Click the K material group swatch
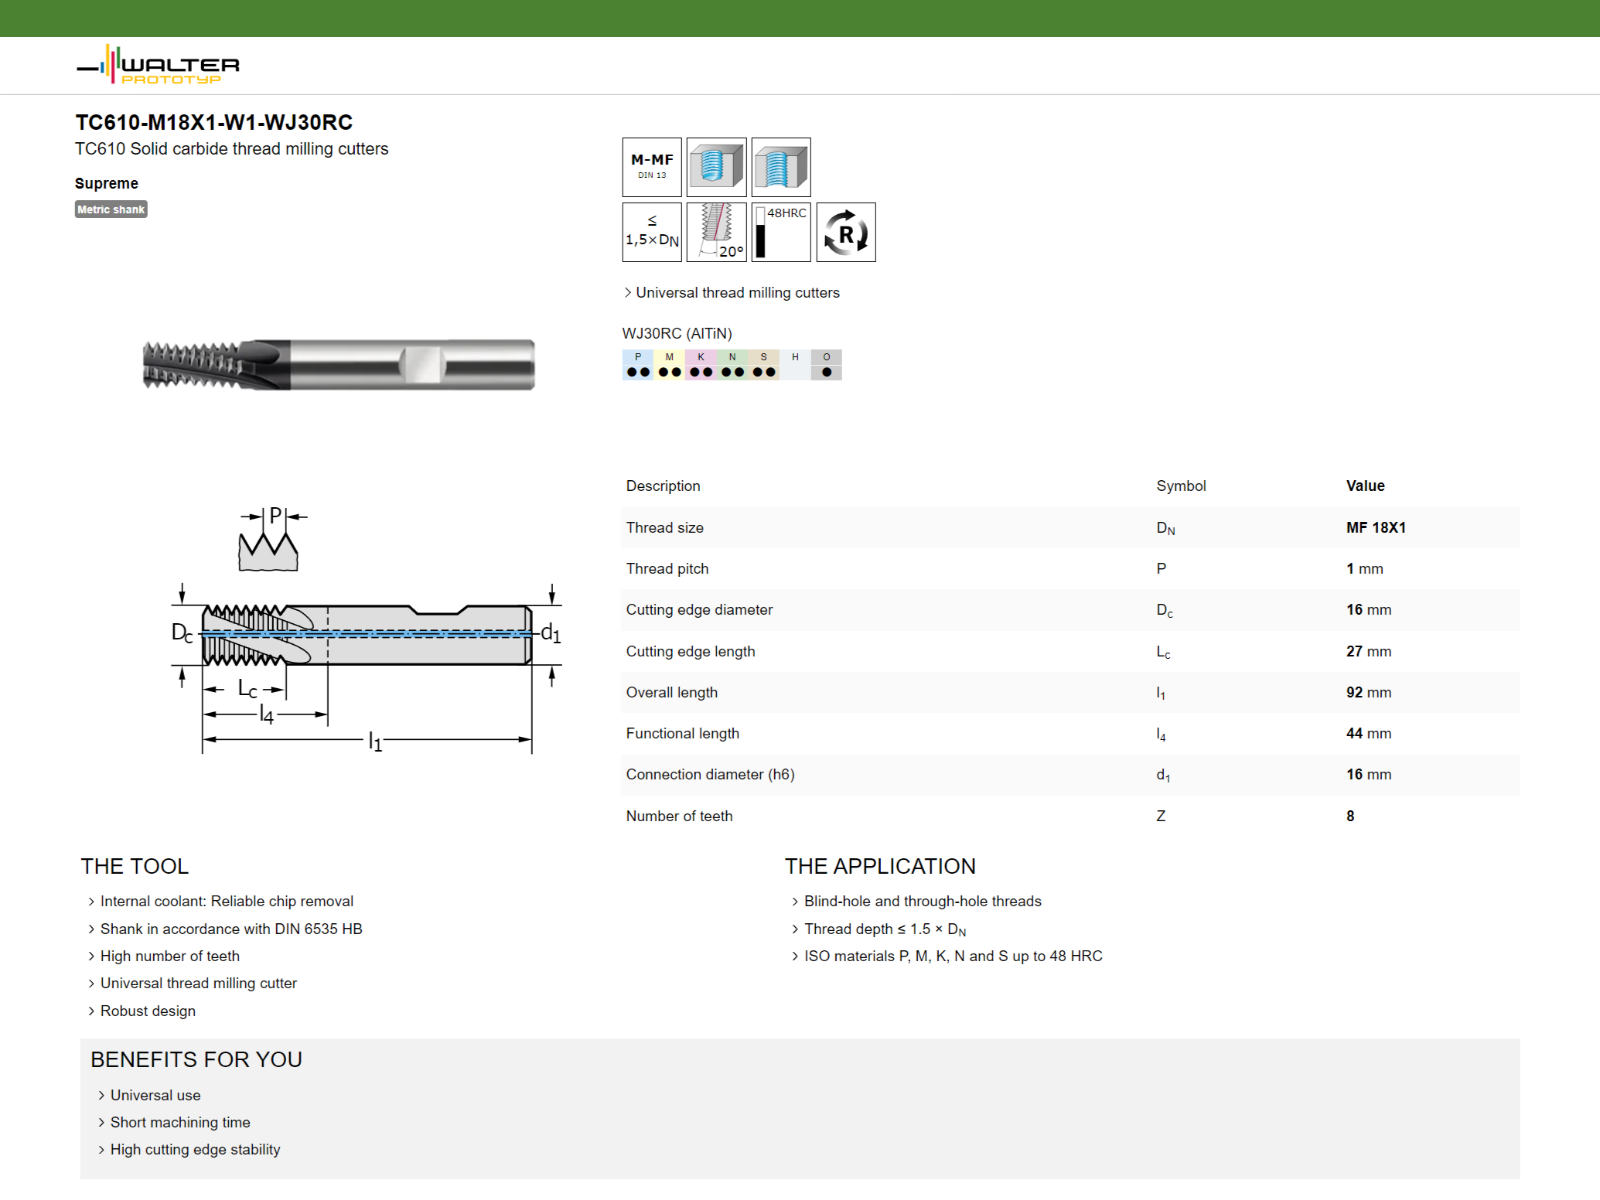The width and height of the screenshot is (1600, 1200). (x=701, y=365)
